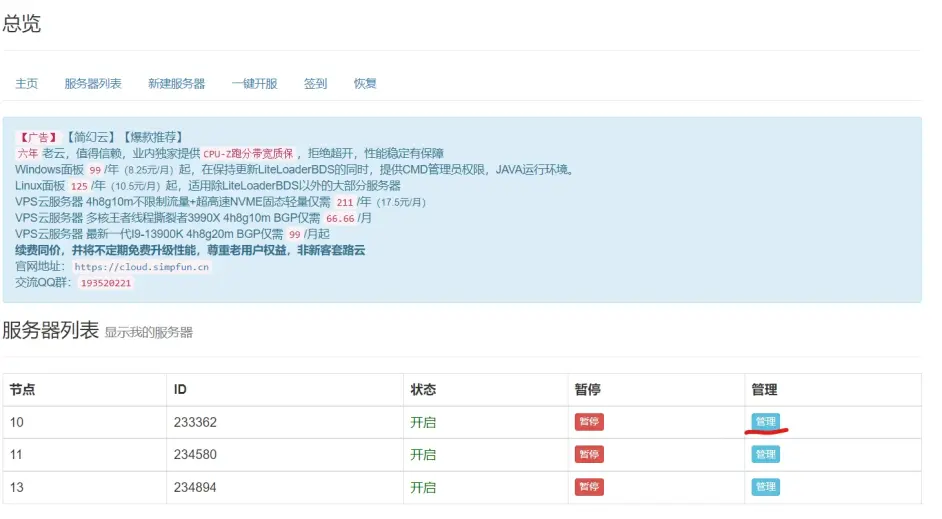Select the 一键开服 tab
This screenshot has height=519, width=942.
(x=254, y=84)
